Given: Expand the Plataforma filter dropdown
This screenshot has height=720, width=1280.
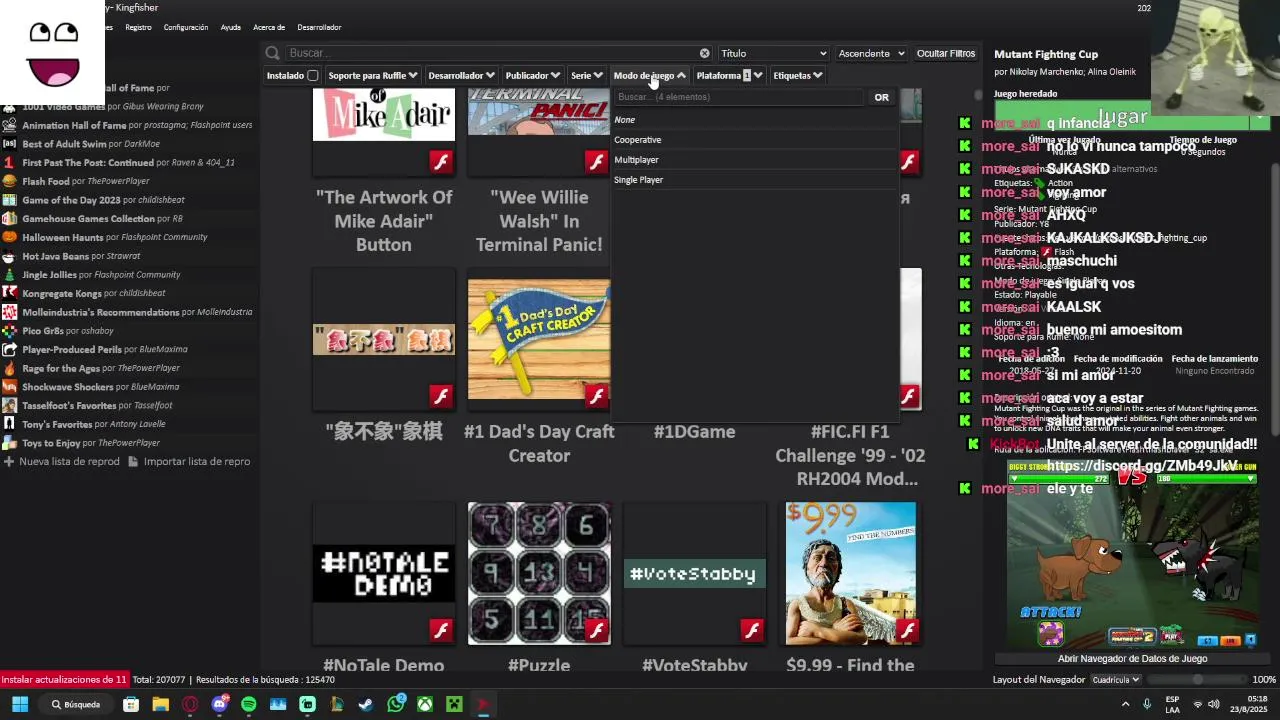Looking at the screenshot, I should (x=729, y=75).
